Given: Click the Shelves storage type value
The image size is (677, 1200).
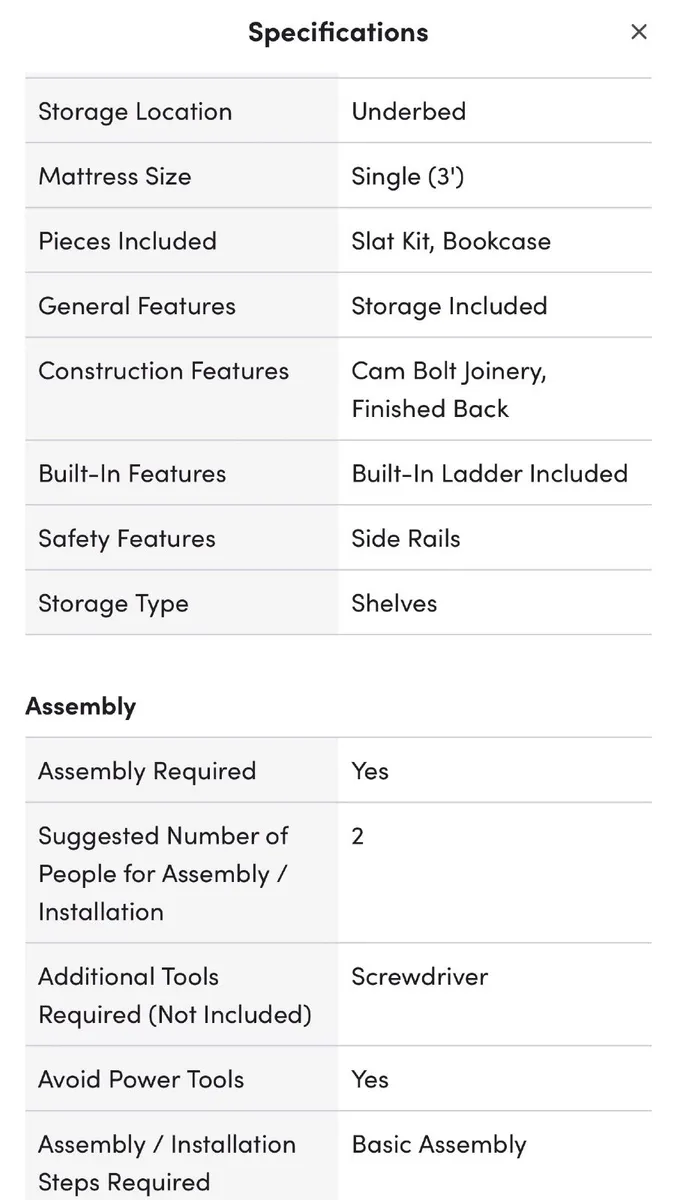Looking at the screenshot, I should tap(394, 603).
